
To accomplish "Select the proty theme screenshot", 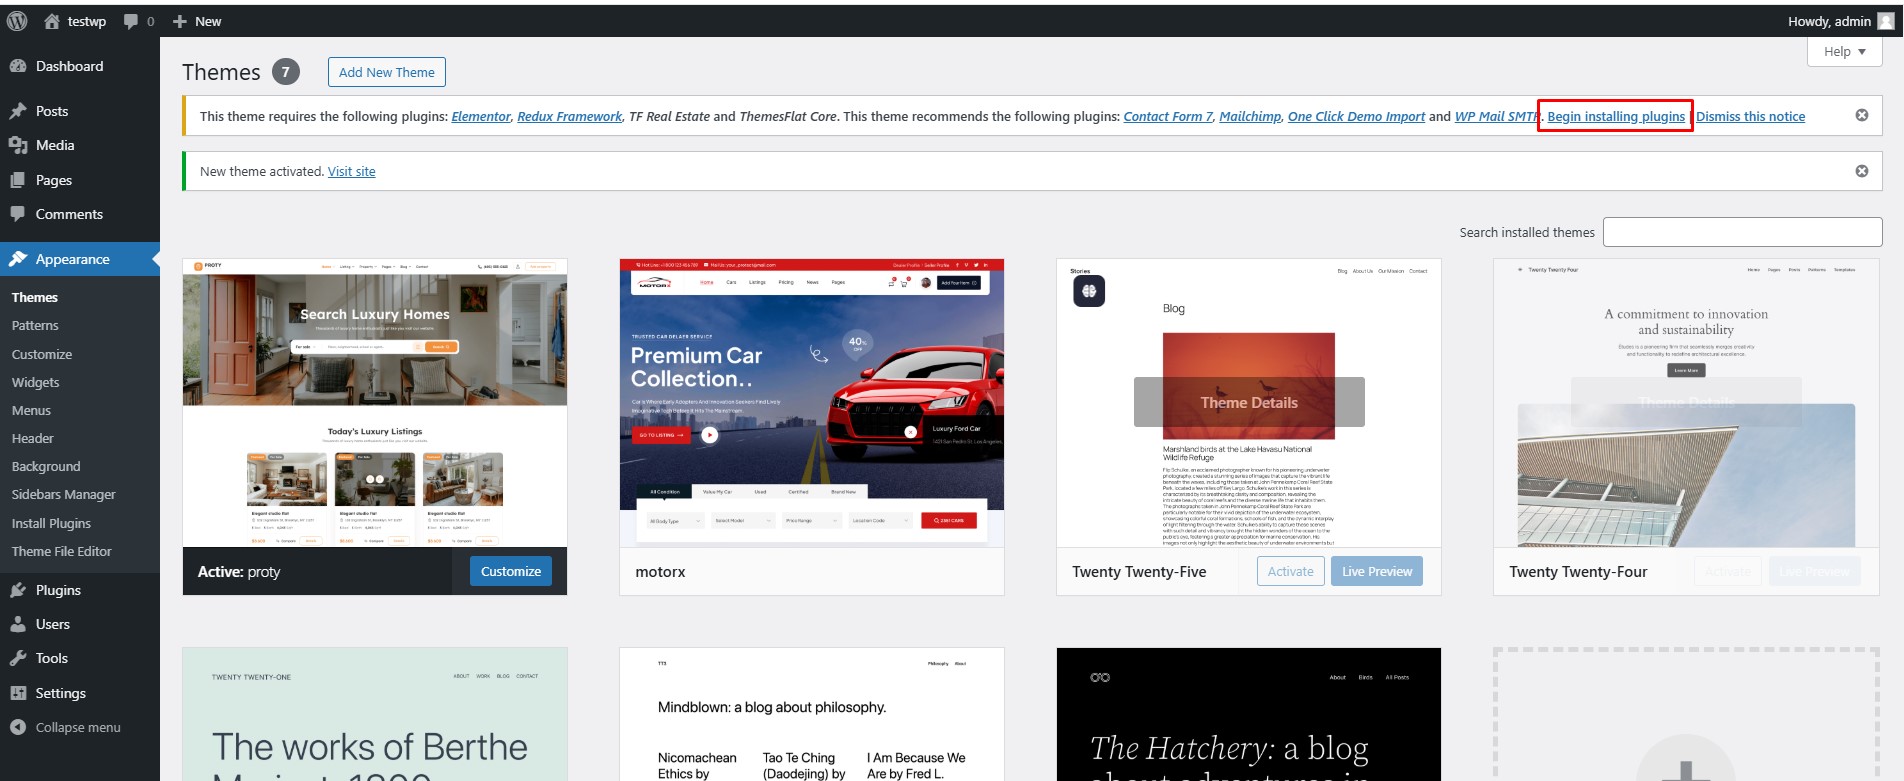I will point(375,403).
